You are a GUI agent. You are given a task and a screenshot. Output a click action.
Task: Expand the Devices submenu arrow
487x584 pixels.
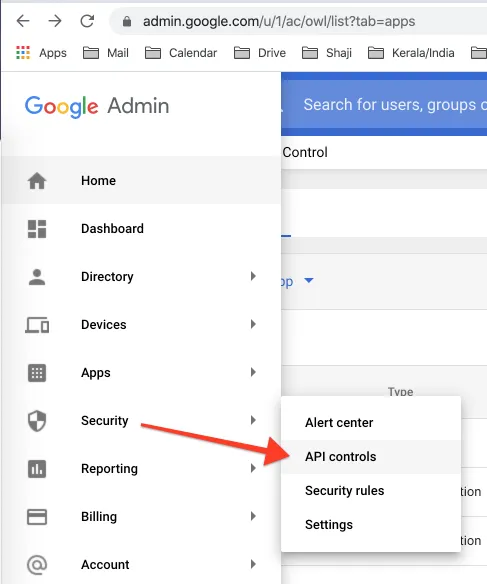point(253,324)
